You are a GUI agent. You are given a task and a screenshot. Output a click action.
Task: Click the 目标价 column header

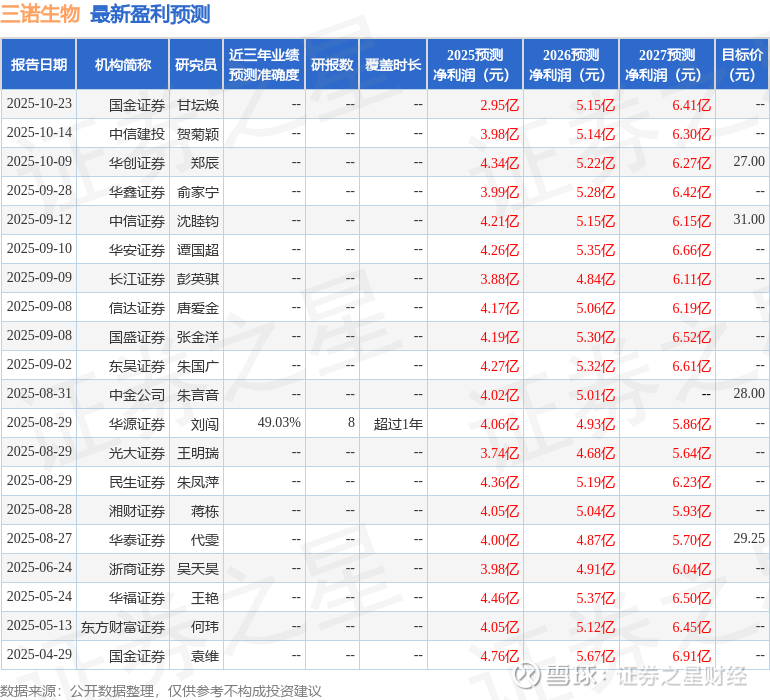742,64
